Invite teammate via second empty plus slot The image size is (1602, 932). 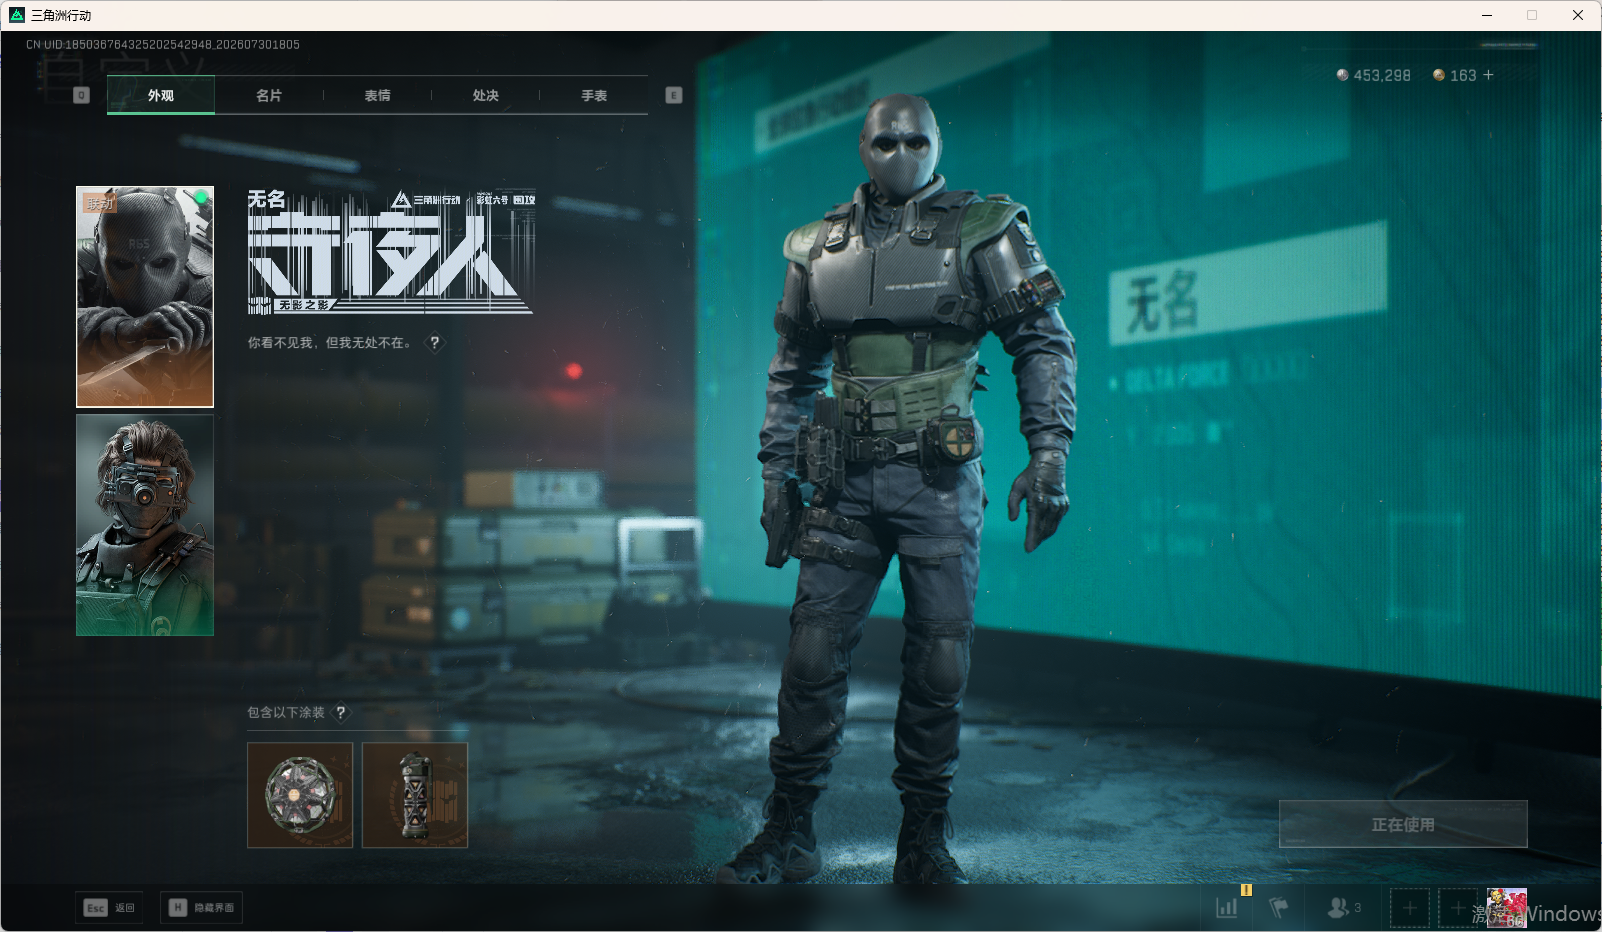click(x=1458, y=908)
